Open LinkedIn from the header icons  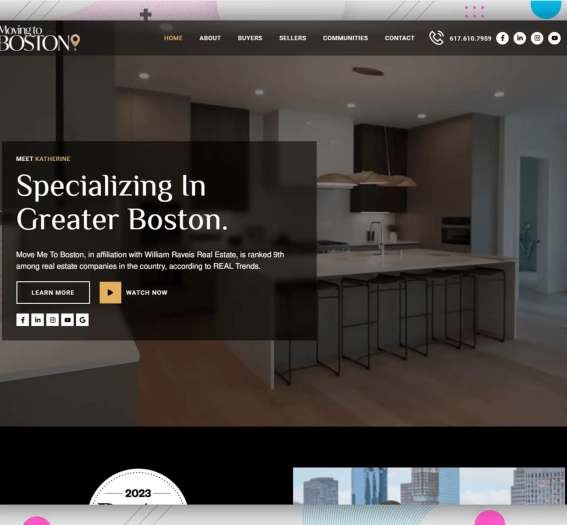(520, 38)
